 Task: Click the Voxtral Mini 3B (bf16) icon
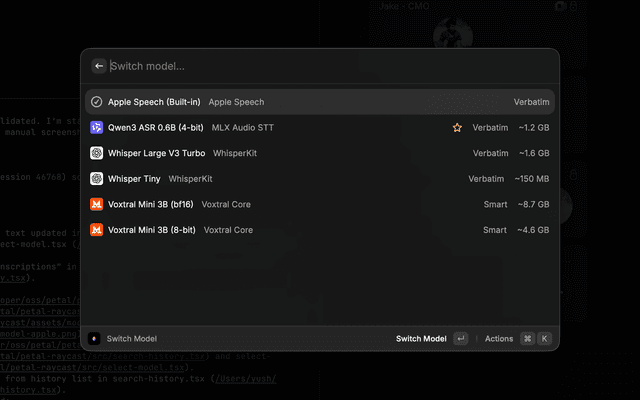click(x=97, y=204)
